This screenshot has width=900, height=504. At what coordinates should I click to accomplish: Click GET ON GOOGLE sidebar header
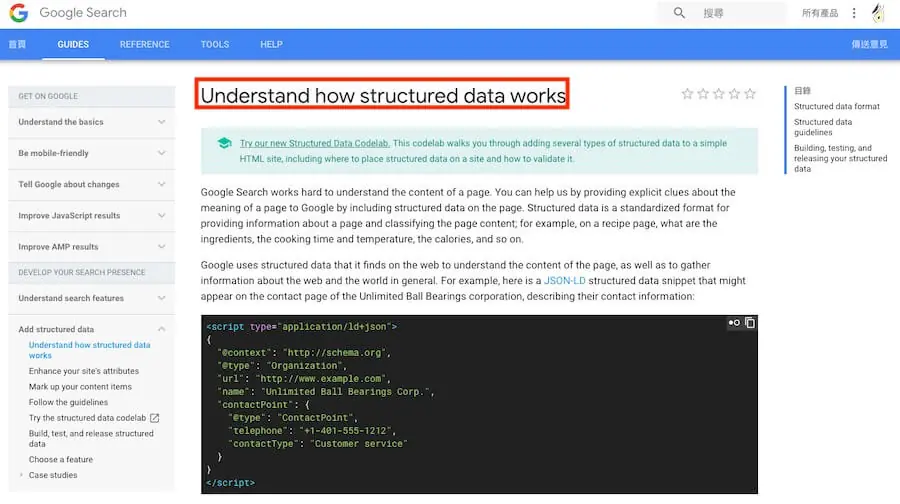click(48, 96)
